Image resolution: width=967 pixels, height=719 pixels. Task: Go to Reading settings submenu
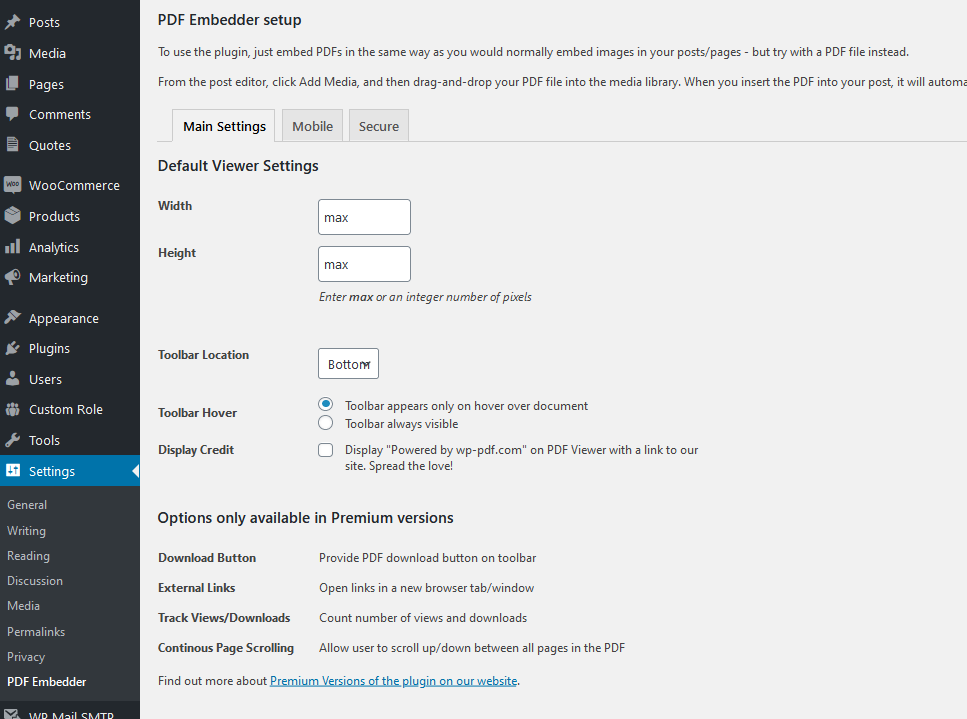coord(28,556)
